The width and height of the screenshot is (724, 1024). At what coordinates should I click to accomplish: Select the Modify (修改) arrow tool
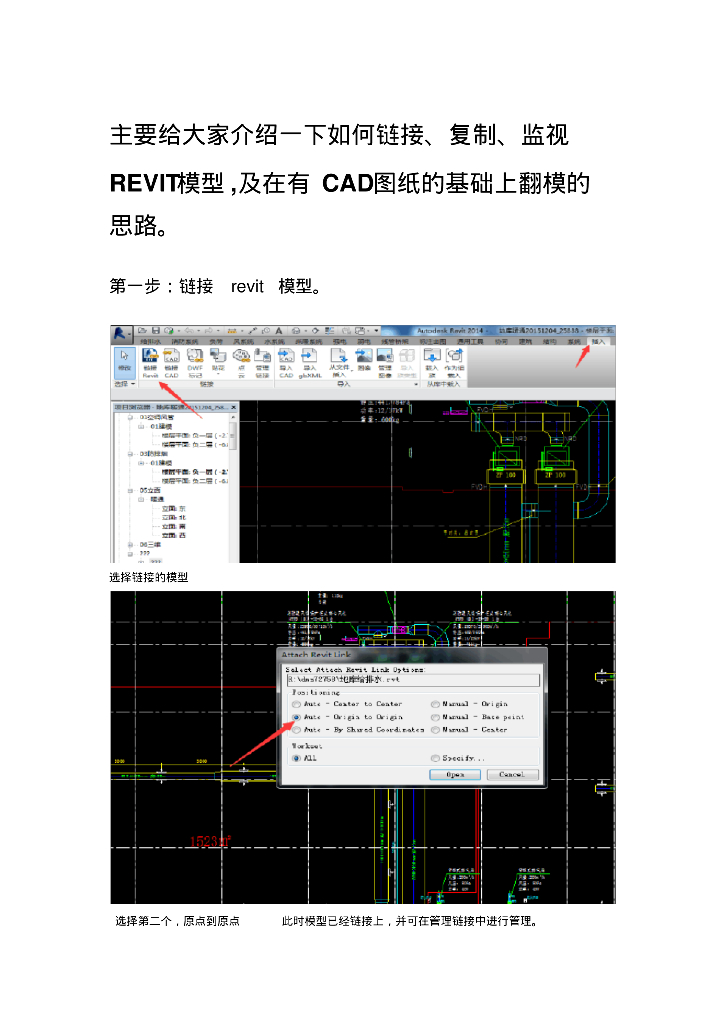tap(124, 361)
